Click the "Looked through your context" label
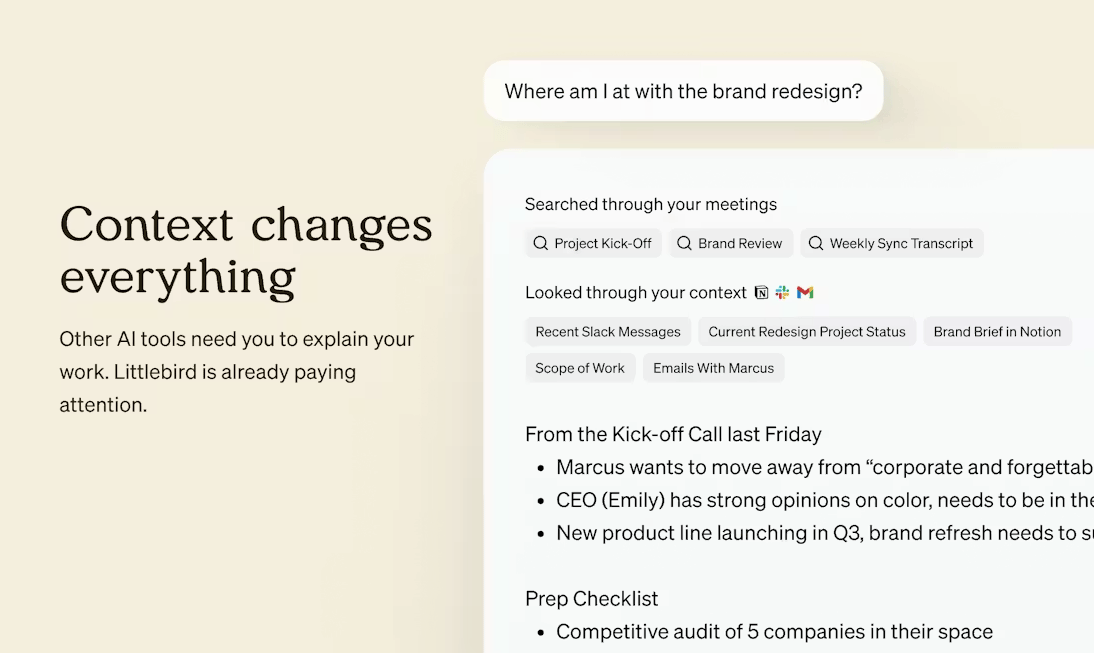1094x653 pixels. 636,293
